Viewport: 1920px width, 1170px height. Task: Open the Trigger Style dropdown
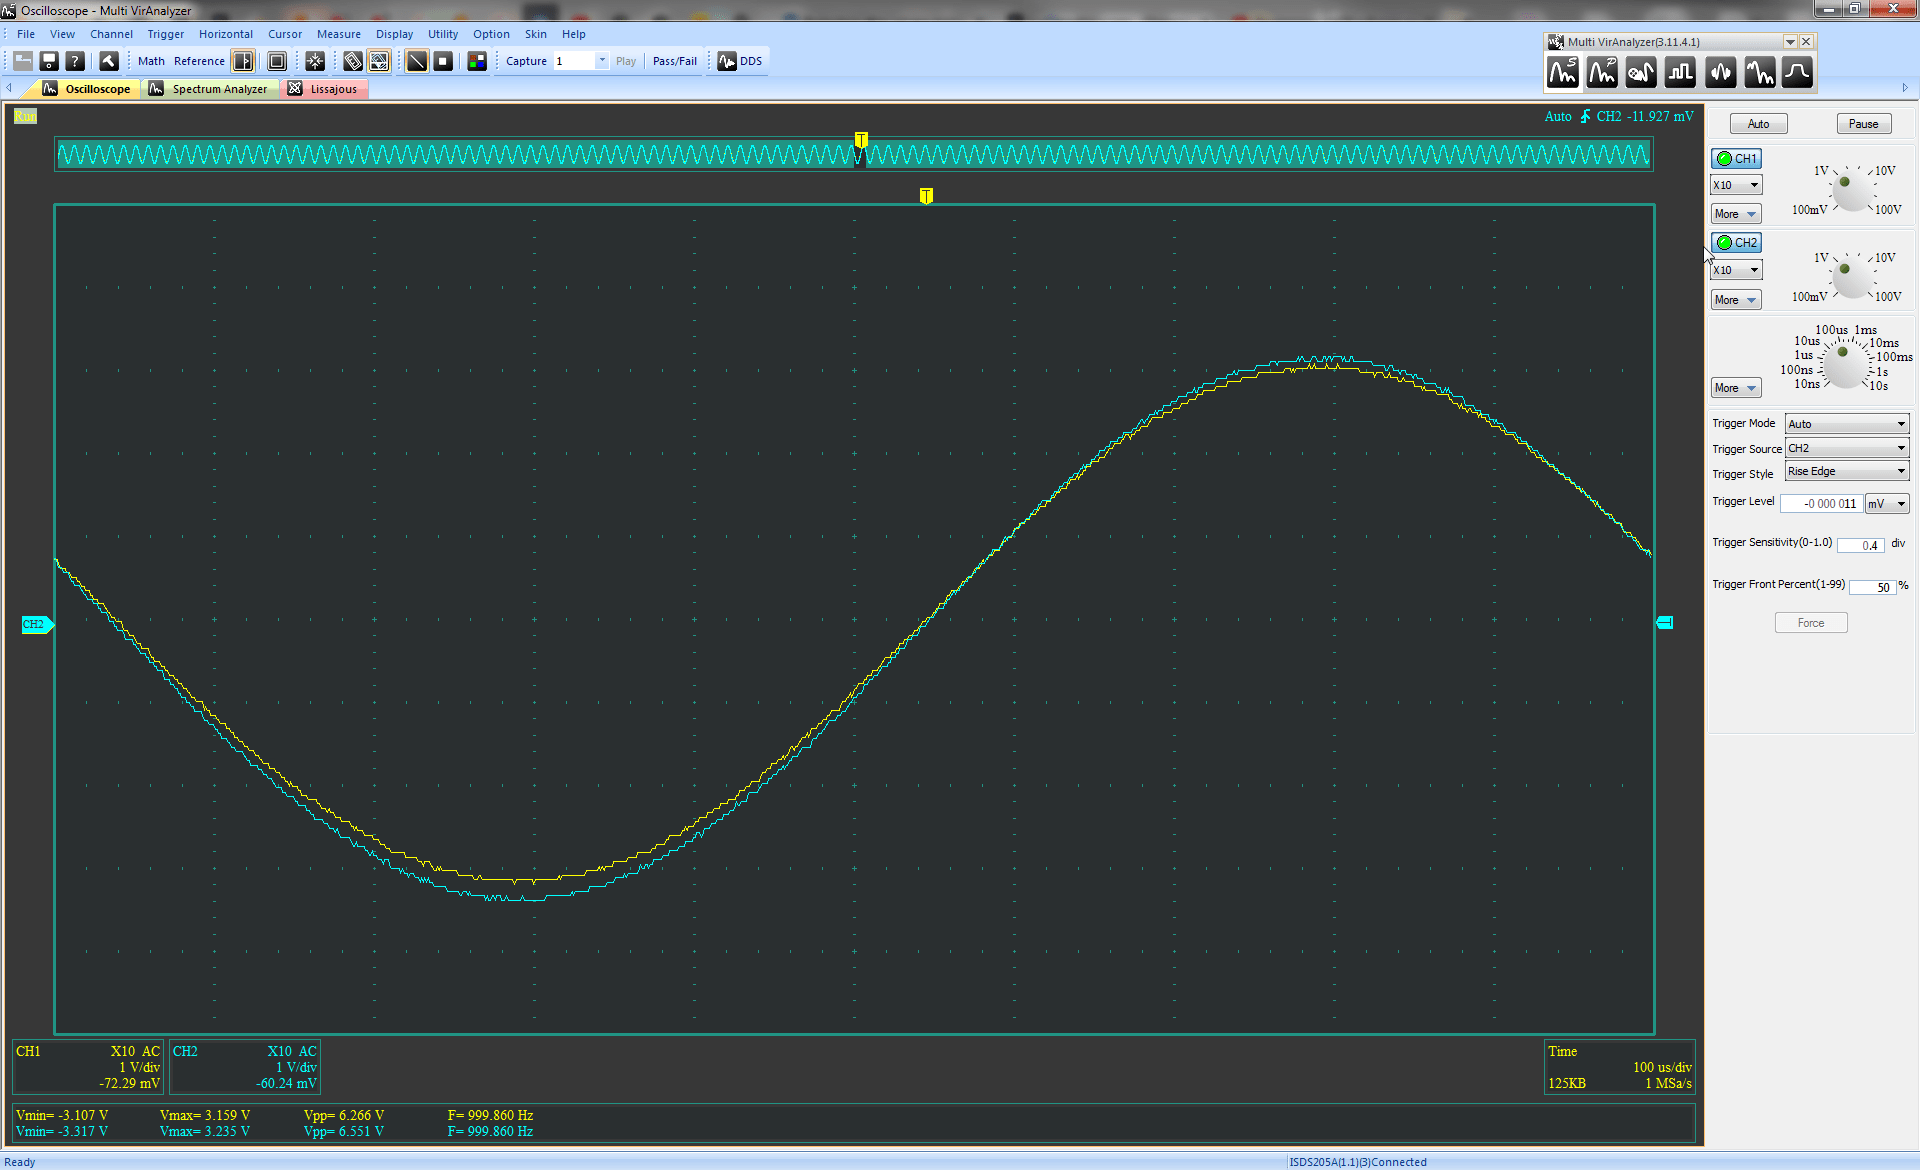(x=1847, y=471)
